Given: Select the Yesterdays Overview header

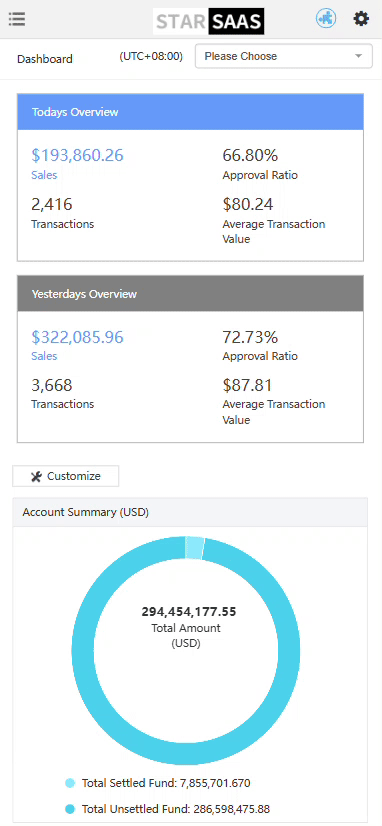Looking at the screenshot, I should point(191,293).
